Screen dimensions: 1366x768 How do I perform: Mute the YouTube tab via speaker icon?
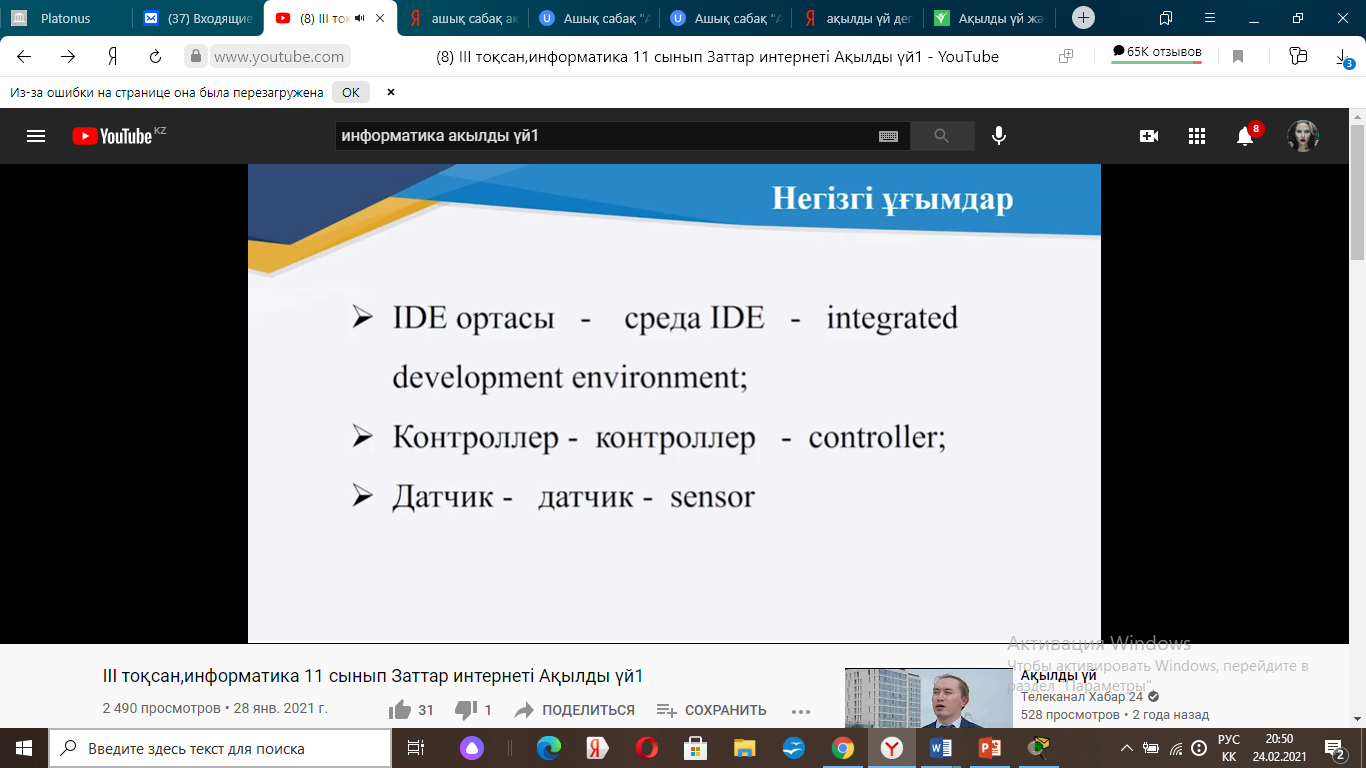(360, 18)
